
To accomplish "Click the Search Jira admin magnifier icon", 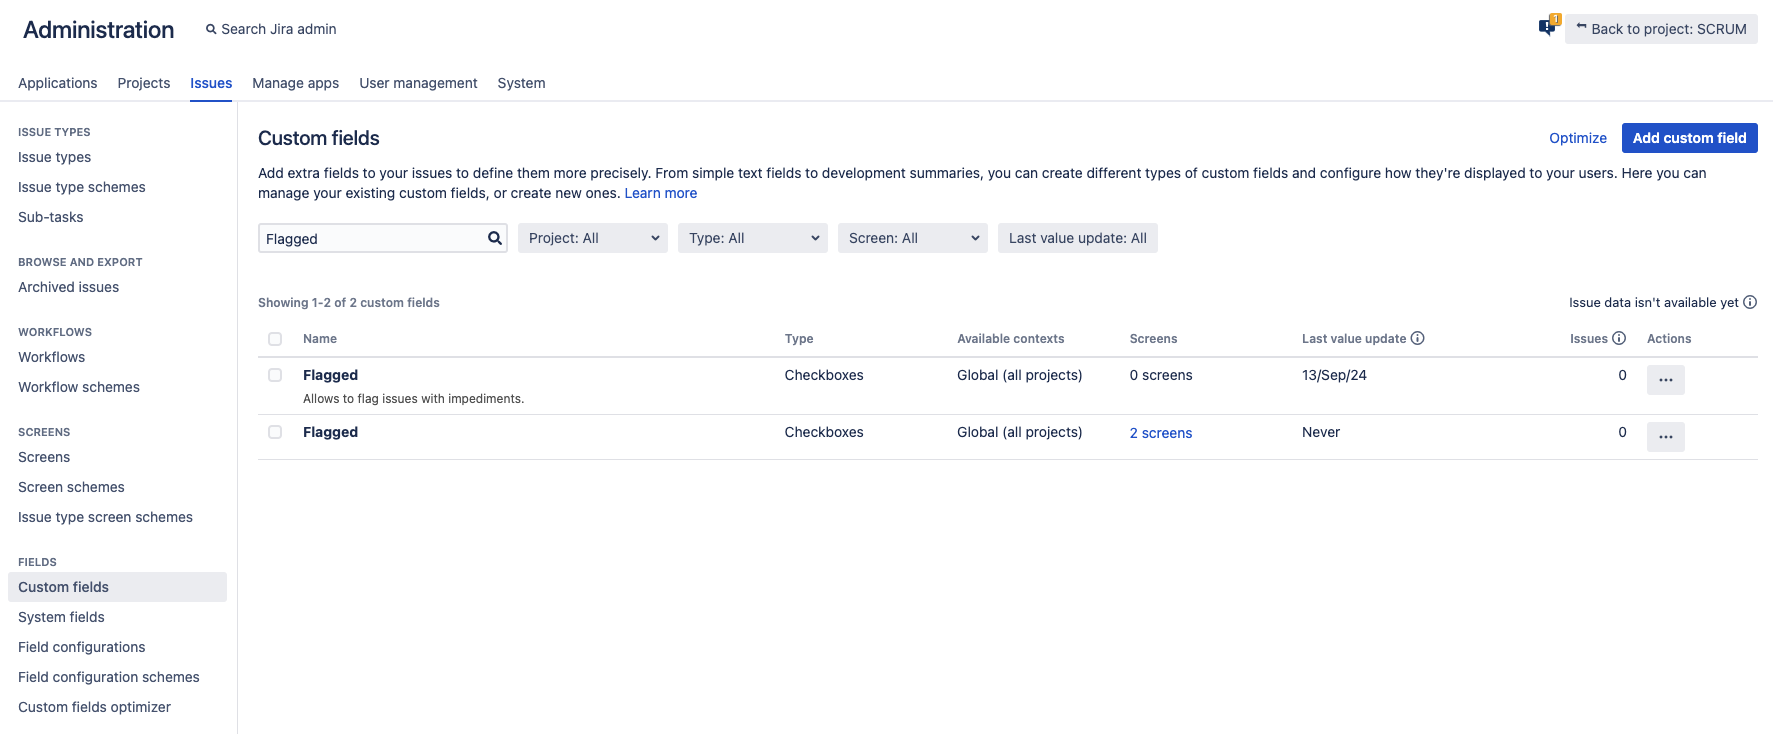I will [211, 30].
